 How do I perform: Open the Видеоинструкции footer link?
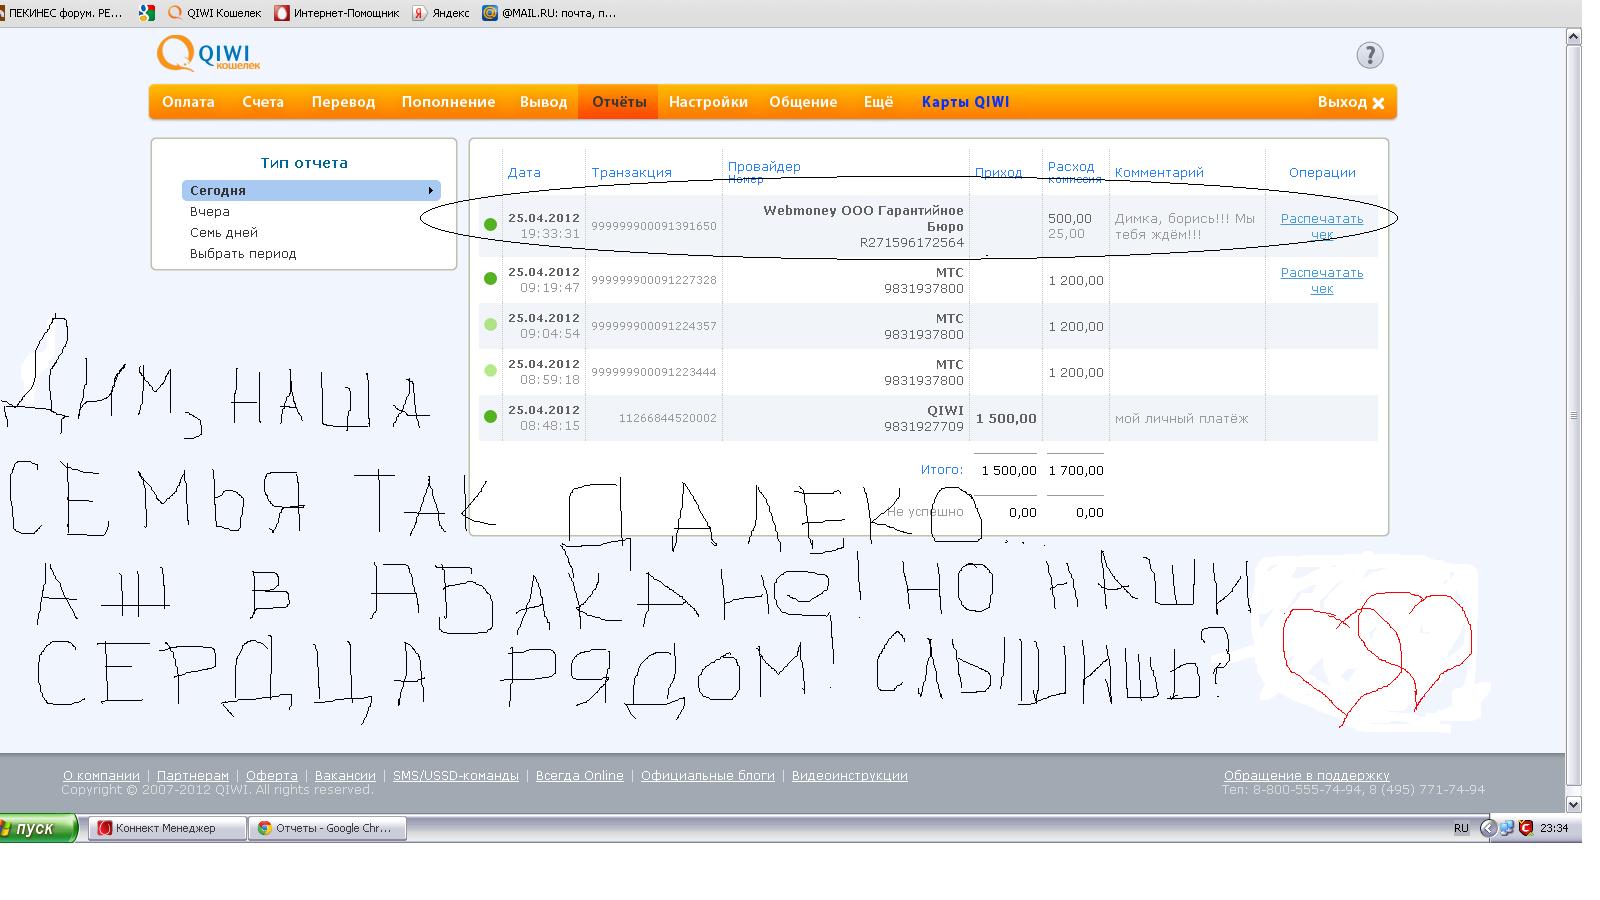pos(850,775)
